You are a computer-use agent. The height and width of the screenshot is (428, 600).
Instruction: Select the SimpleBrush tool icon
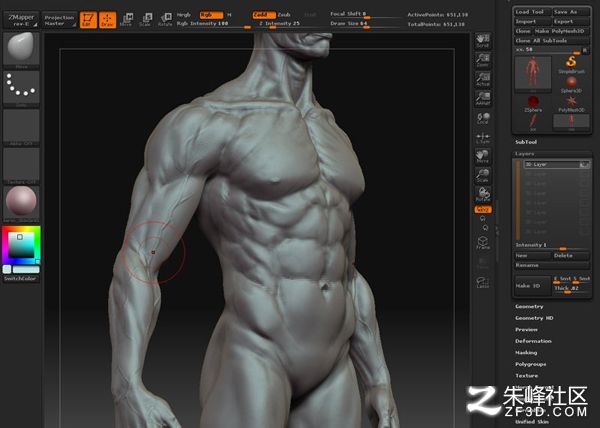[571, 65]
